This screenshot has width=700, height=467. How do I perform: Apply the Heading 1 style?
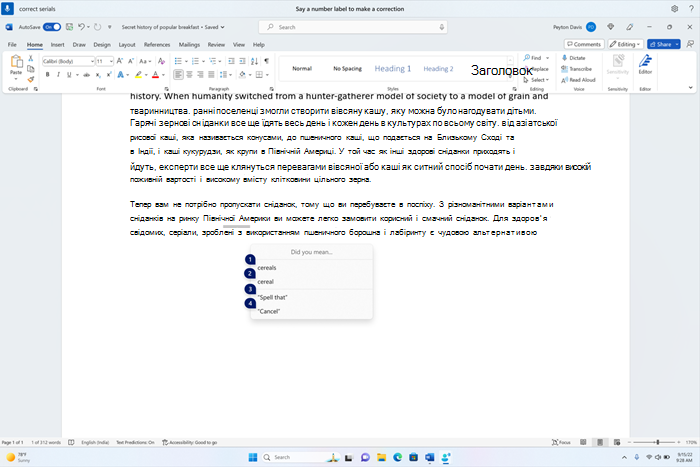point(392,69)
